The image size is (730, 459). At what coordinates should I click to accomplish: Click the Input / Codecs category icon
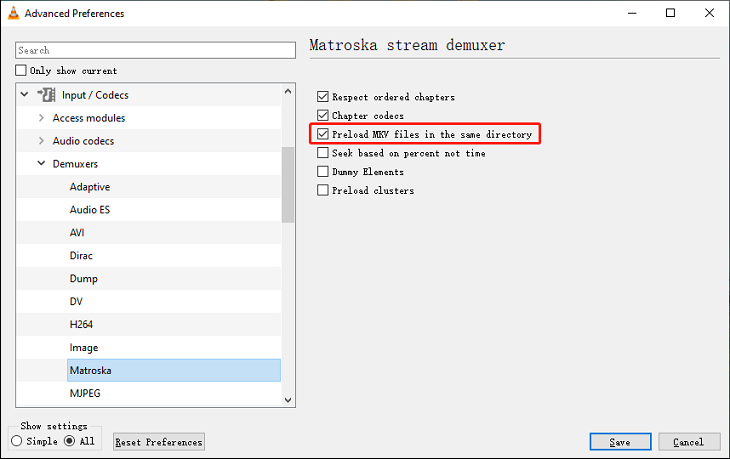(x=47, y=95)
